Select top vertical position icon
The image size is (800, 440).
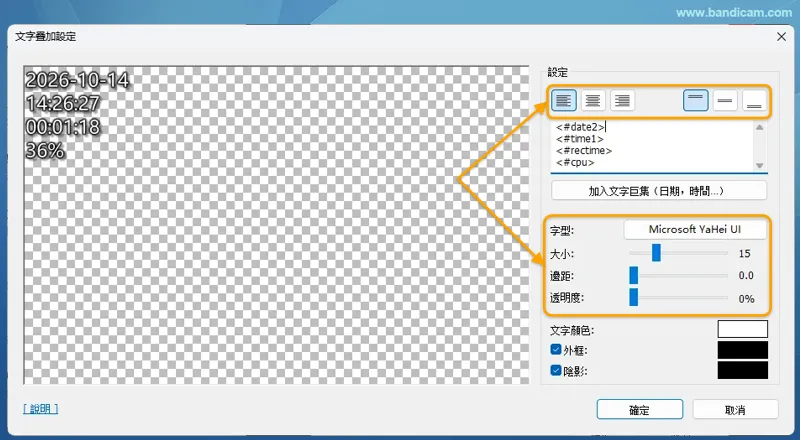[x=696, y=100]
